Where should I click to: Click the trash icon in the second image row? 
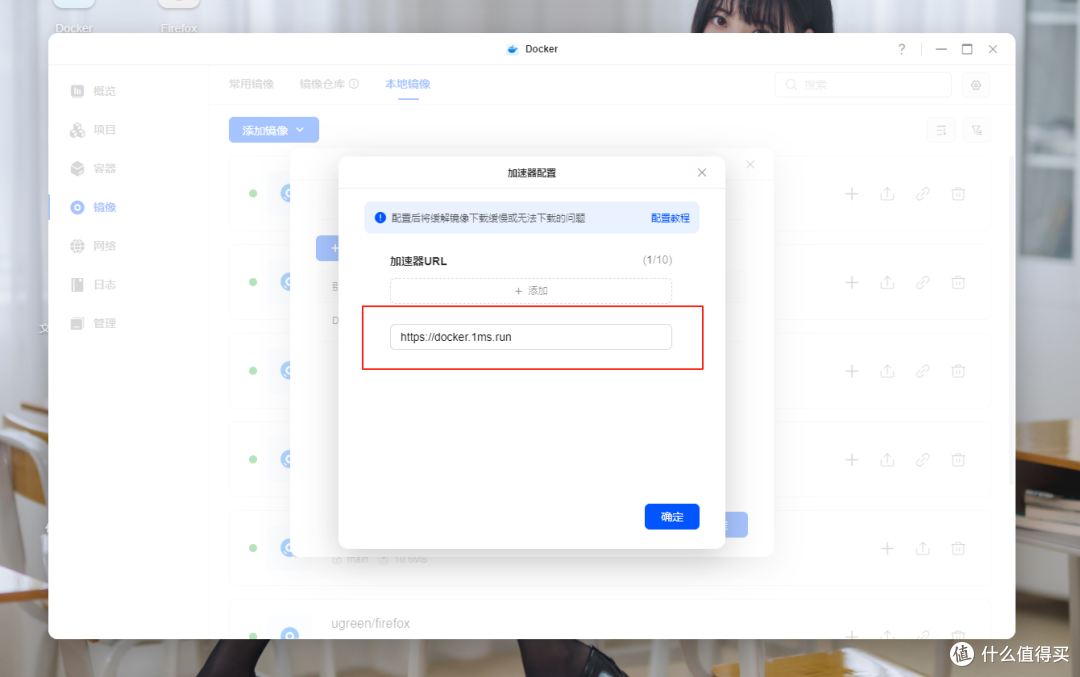point(958,282)
